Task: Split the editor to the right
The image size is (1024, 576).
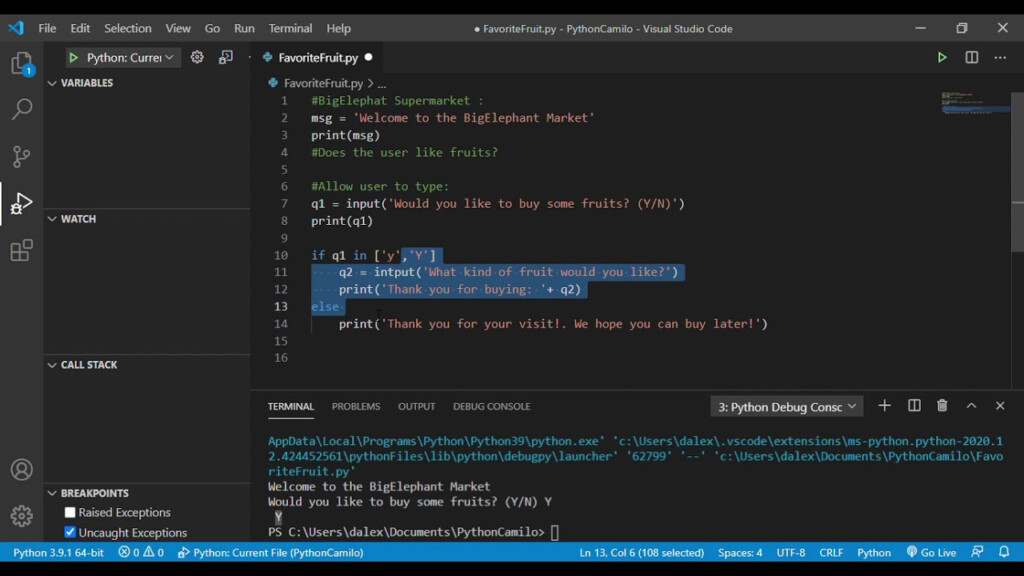Action: [972, 57]
